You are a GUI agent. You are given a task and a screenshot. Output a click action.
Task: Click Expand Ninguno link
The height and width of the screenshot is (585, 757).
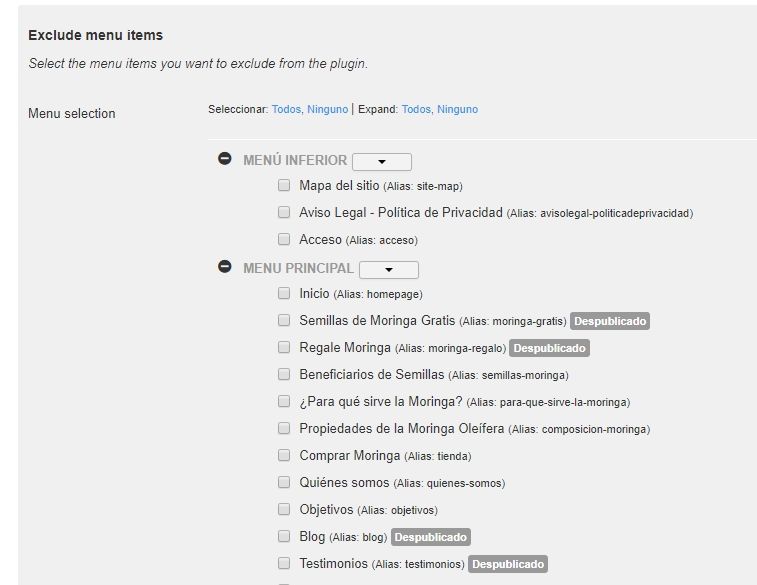(457, 110)
